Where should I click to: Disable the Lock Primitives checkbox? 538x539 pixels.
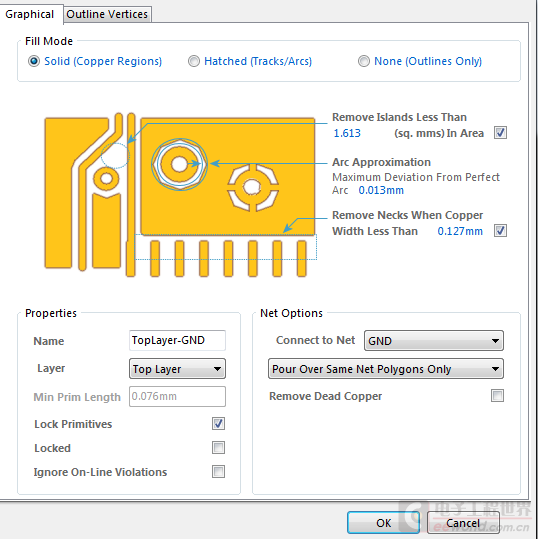pos(218,424)
